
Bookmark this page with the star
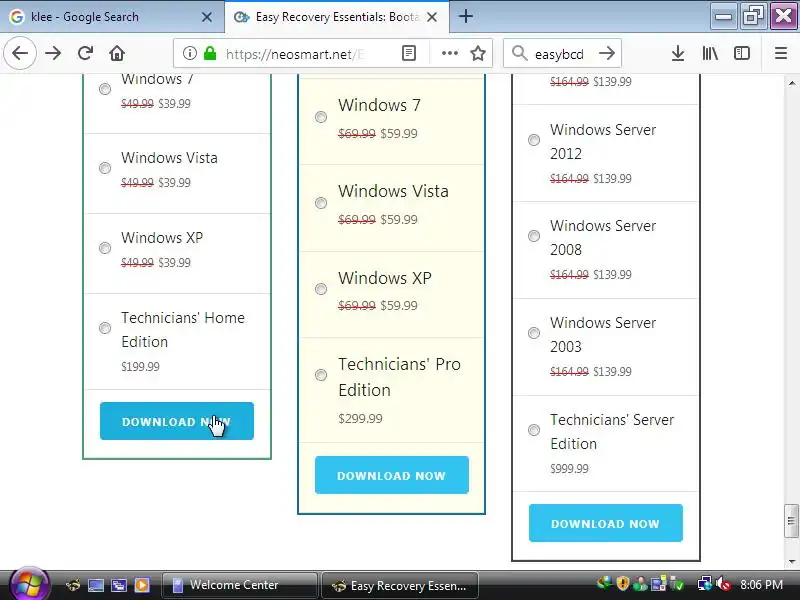point(478,53)
